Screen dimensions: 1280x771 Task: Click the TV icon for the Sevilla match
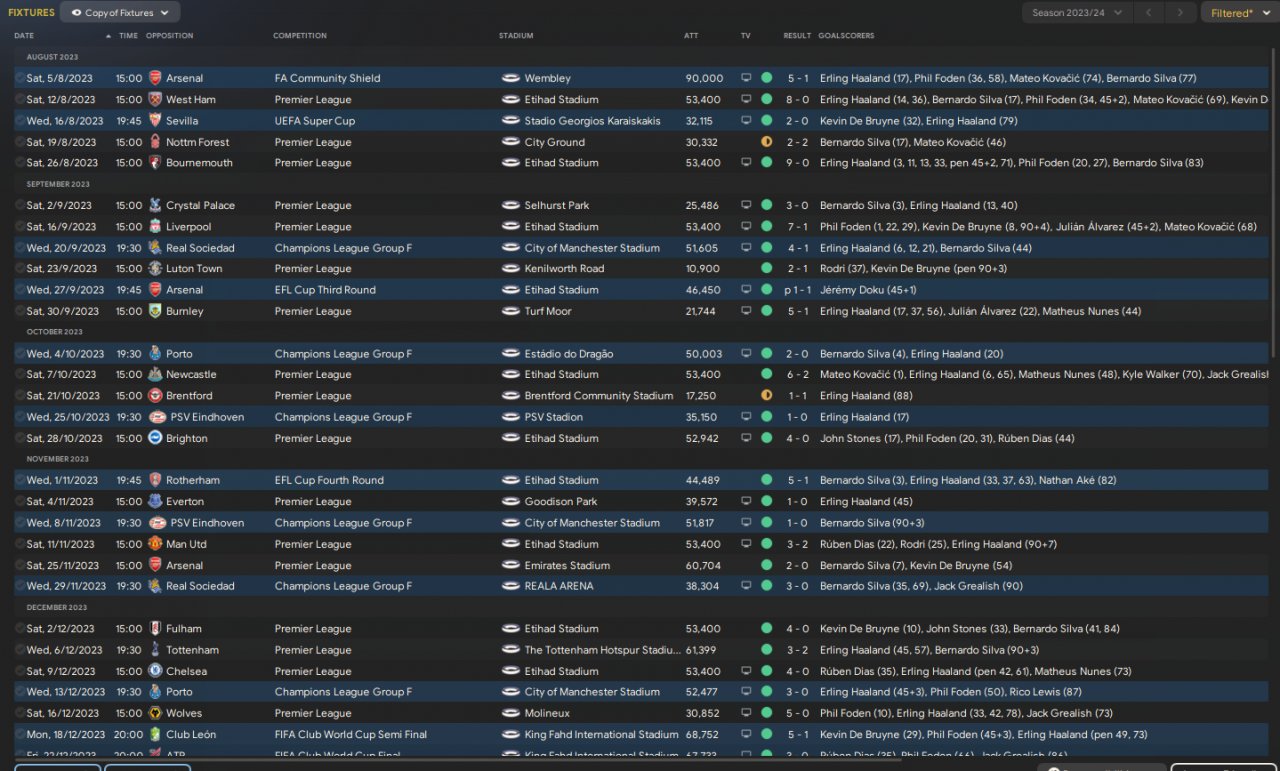coord(746,120)
